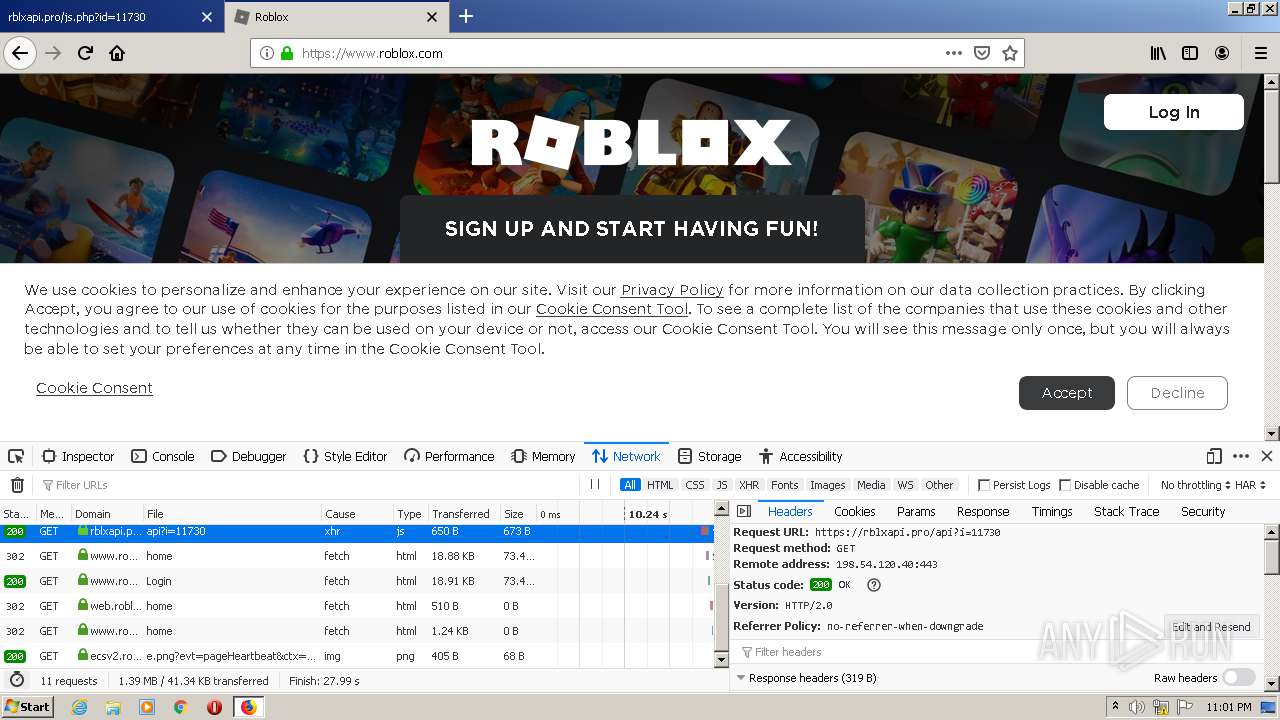Enable the Persist Logs checkbox

[x=984, y=485]
